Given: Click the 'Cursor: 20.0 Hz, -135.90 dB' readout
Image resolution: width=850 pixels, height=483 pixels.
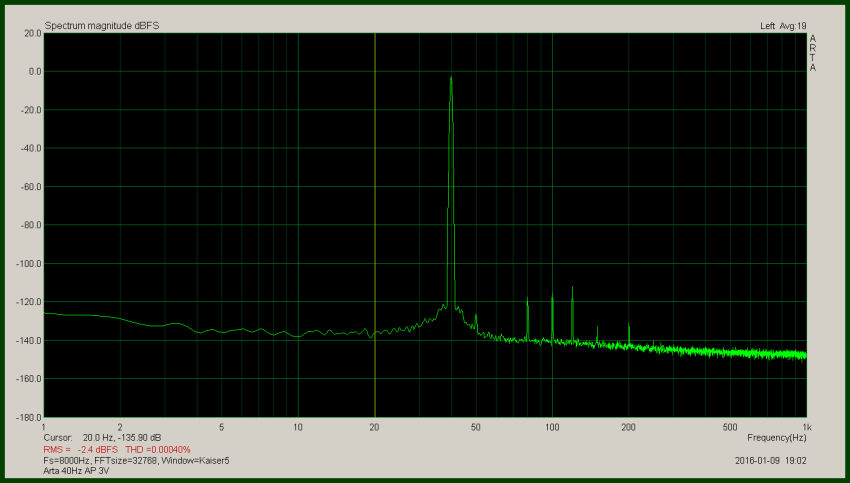Looking at the screenshot, I should pyautogui.click(x=102, y=437).
